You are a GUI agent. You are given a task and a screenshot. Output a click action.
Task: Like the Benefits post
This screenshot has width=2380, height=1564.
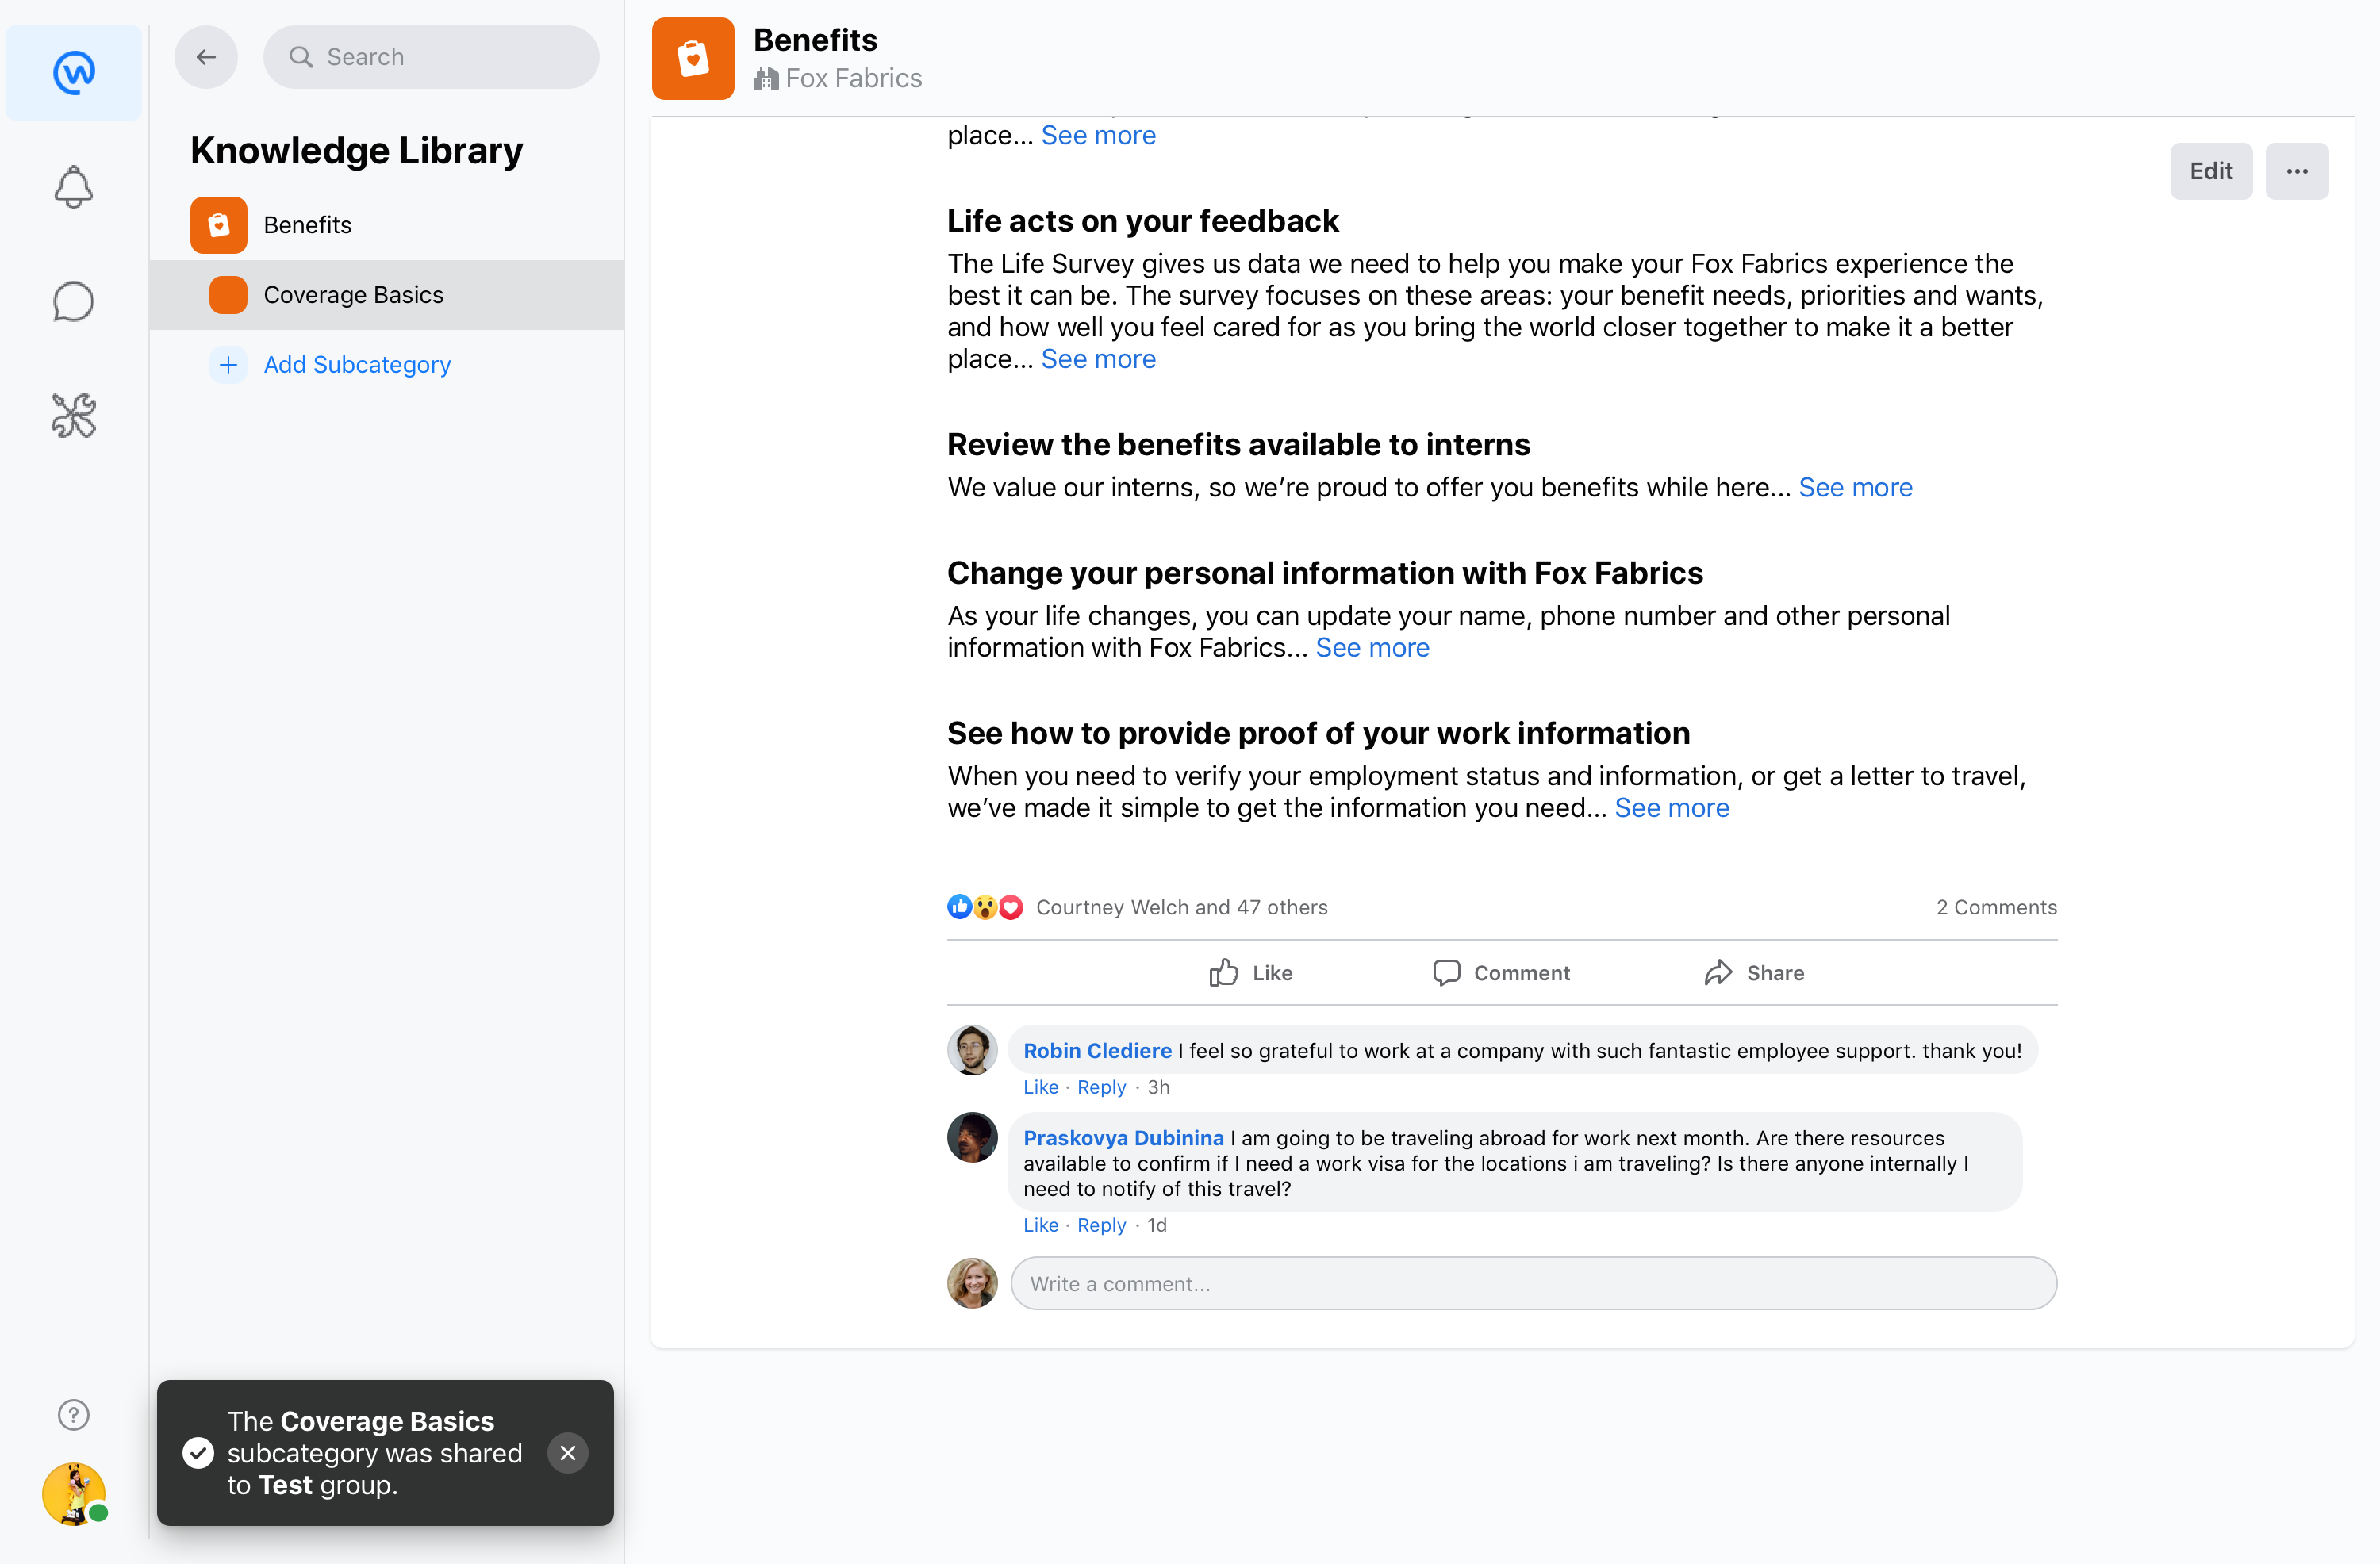click(1251, 973)
